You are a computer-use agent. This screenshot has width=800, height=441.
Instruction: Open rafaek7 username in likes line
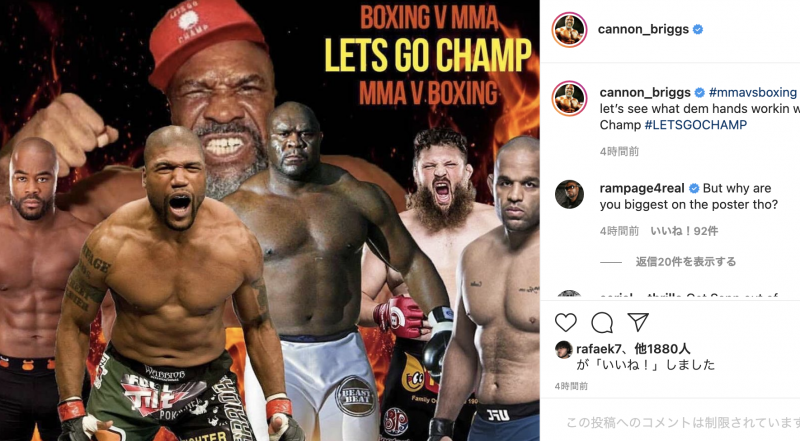597,349
